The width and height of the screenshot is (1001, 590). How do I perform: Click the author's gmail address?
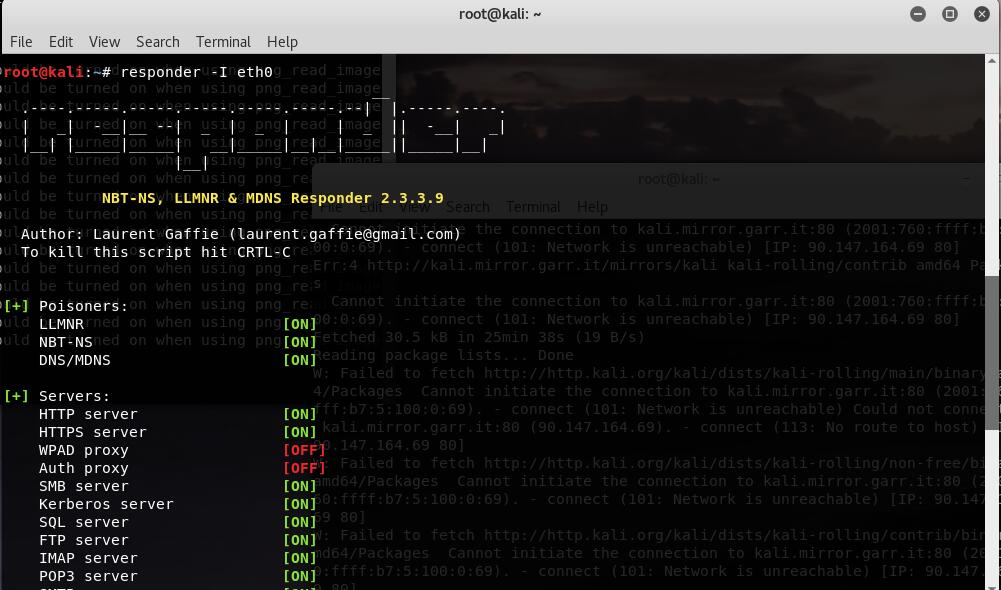[345, 234]
